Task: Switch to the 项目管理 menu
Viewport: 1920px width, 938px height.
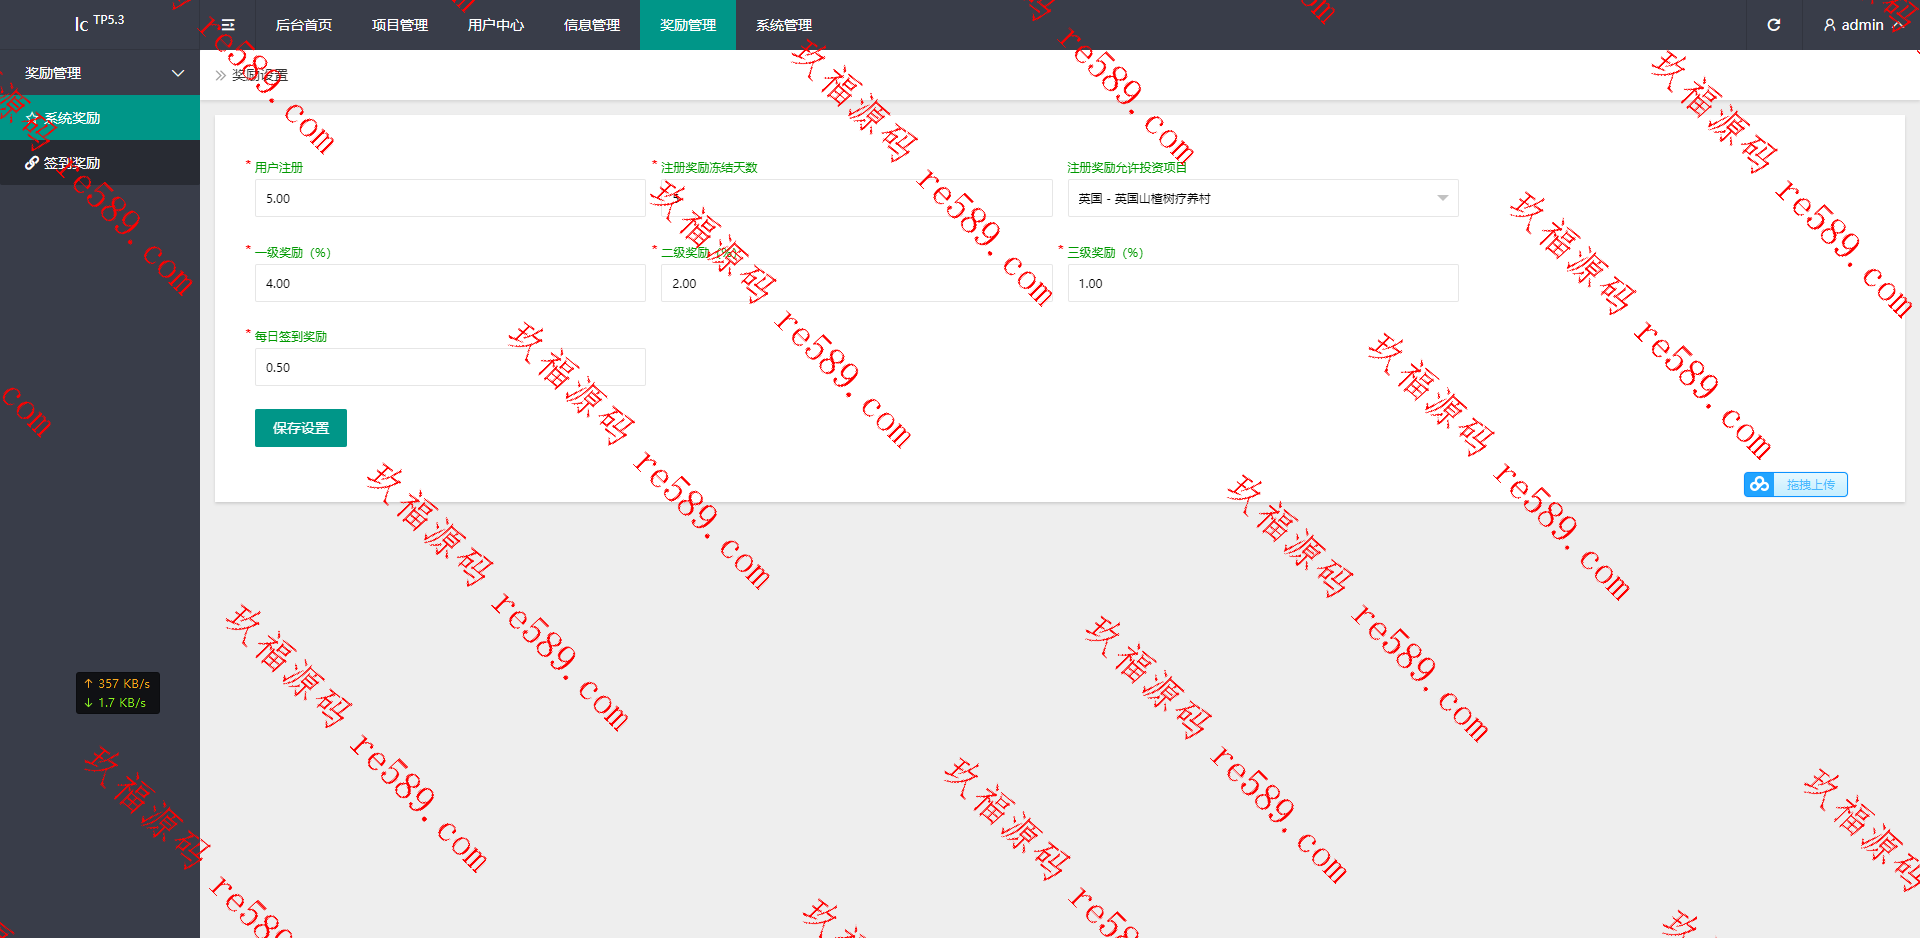Action: 400,25
